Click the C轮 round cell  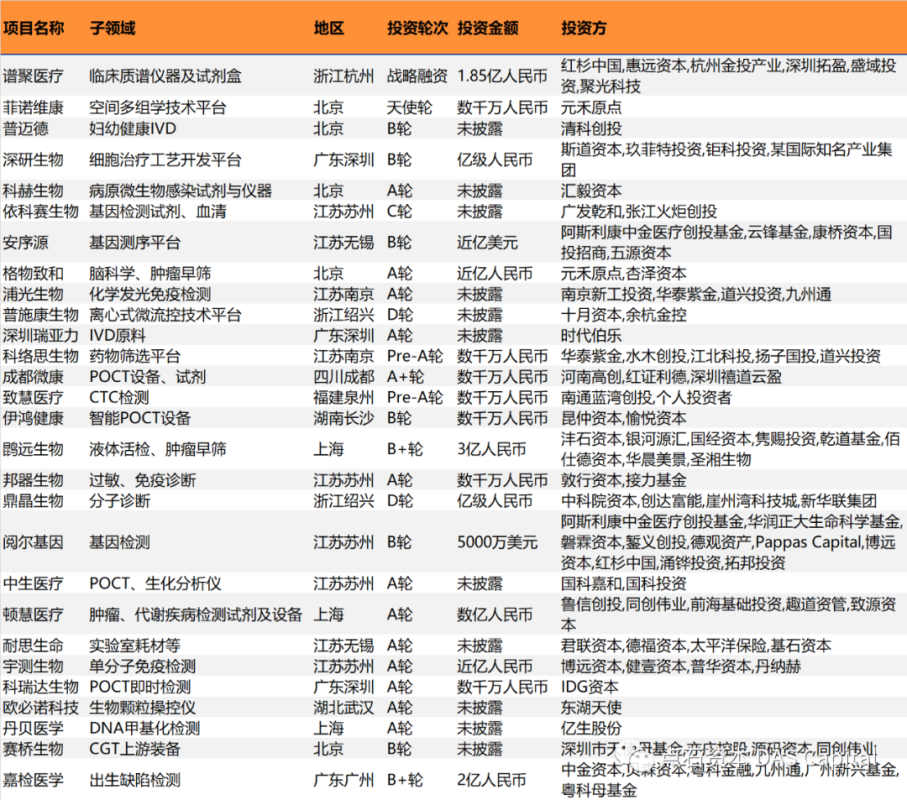click(x=400, y=212)
